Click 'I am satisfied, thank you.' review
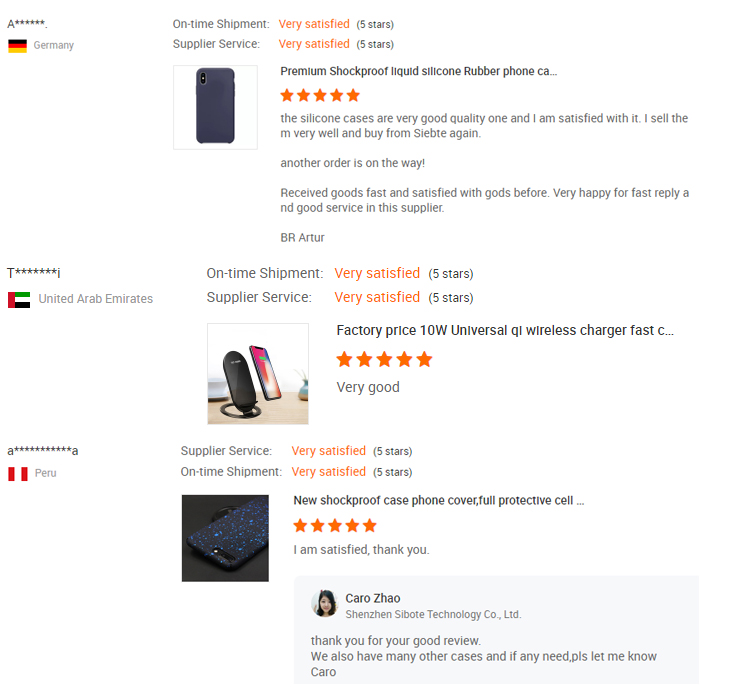Image resolution: width=750 pixels, height=692 pixels. point(361,550)
